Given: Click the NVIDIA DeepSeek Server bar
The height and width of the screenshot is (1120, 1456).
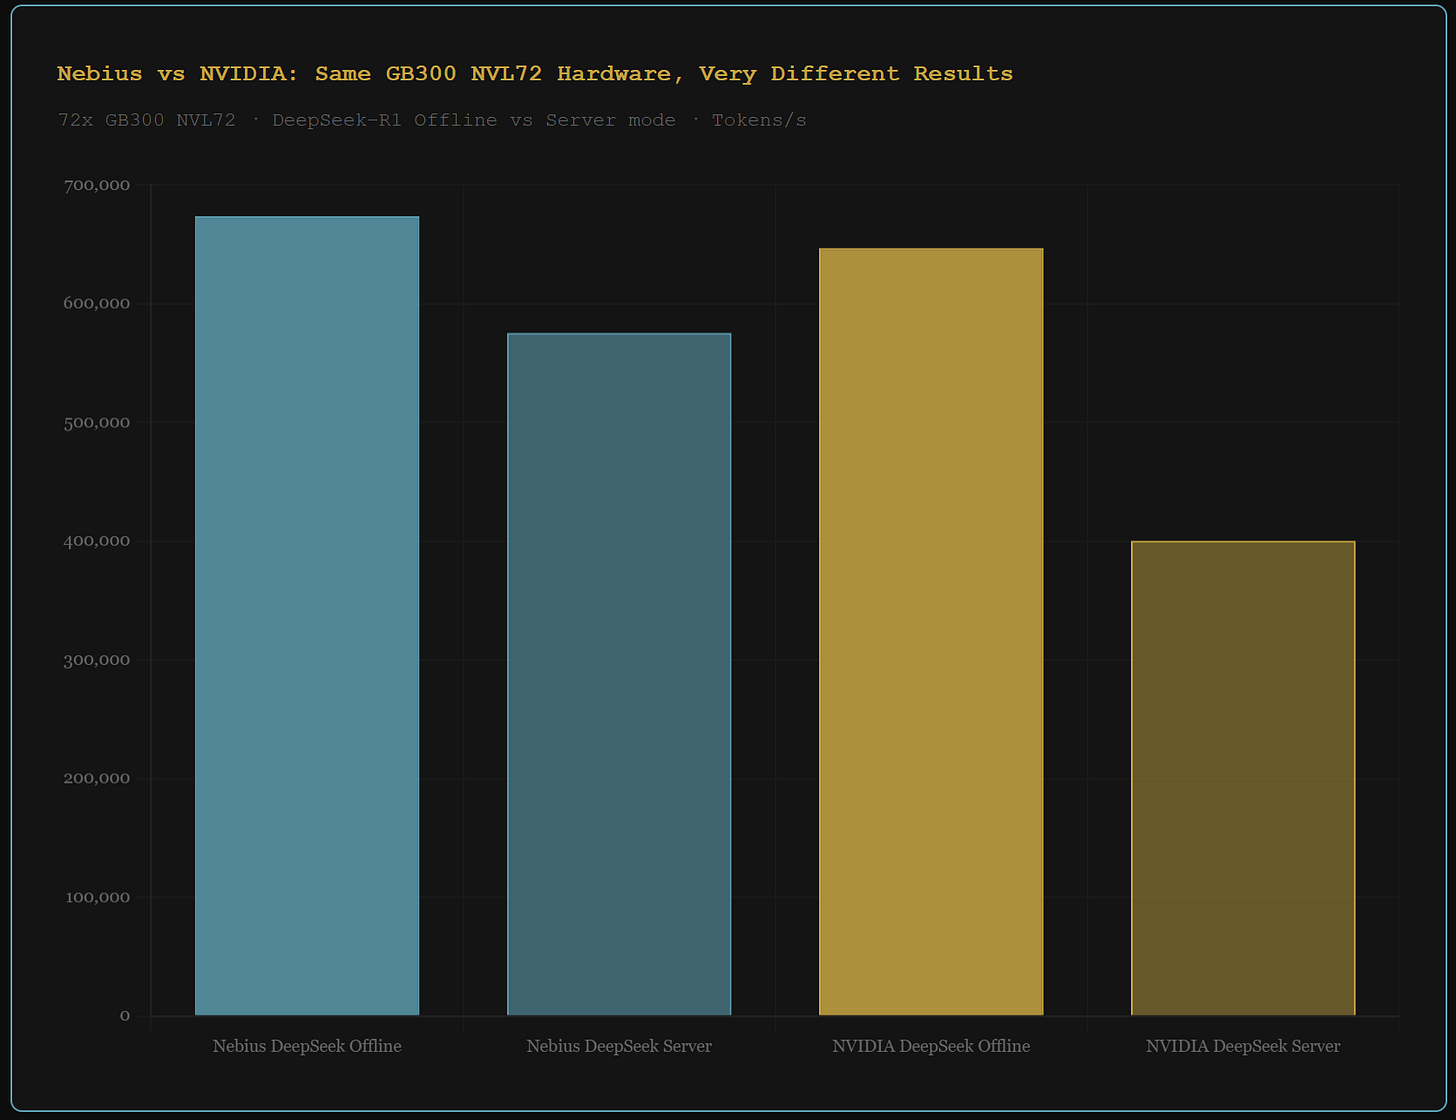Looking at the screenshot, I should point(1243,778).
